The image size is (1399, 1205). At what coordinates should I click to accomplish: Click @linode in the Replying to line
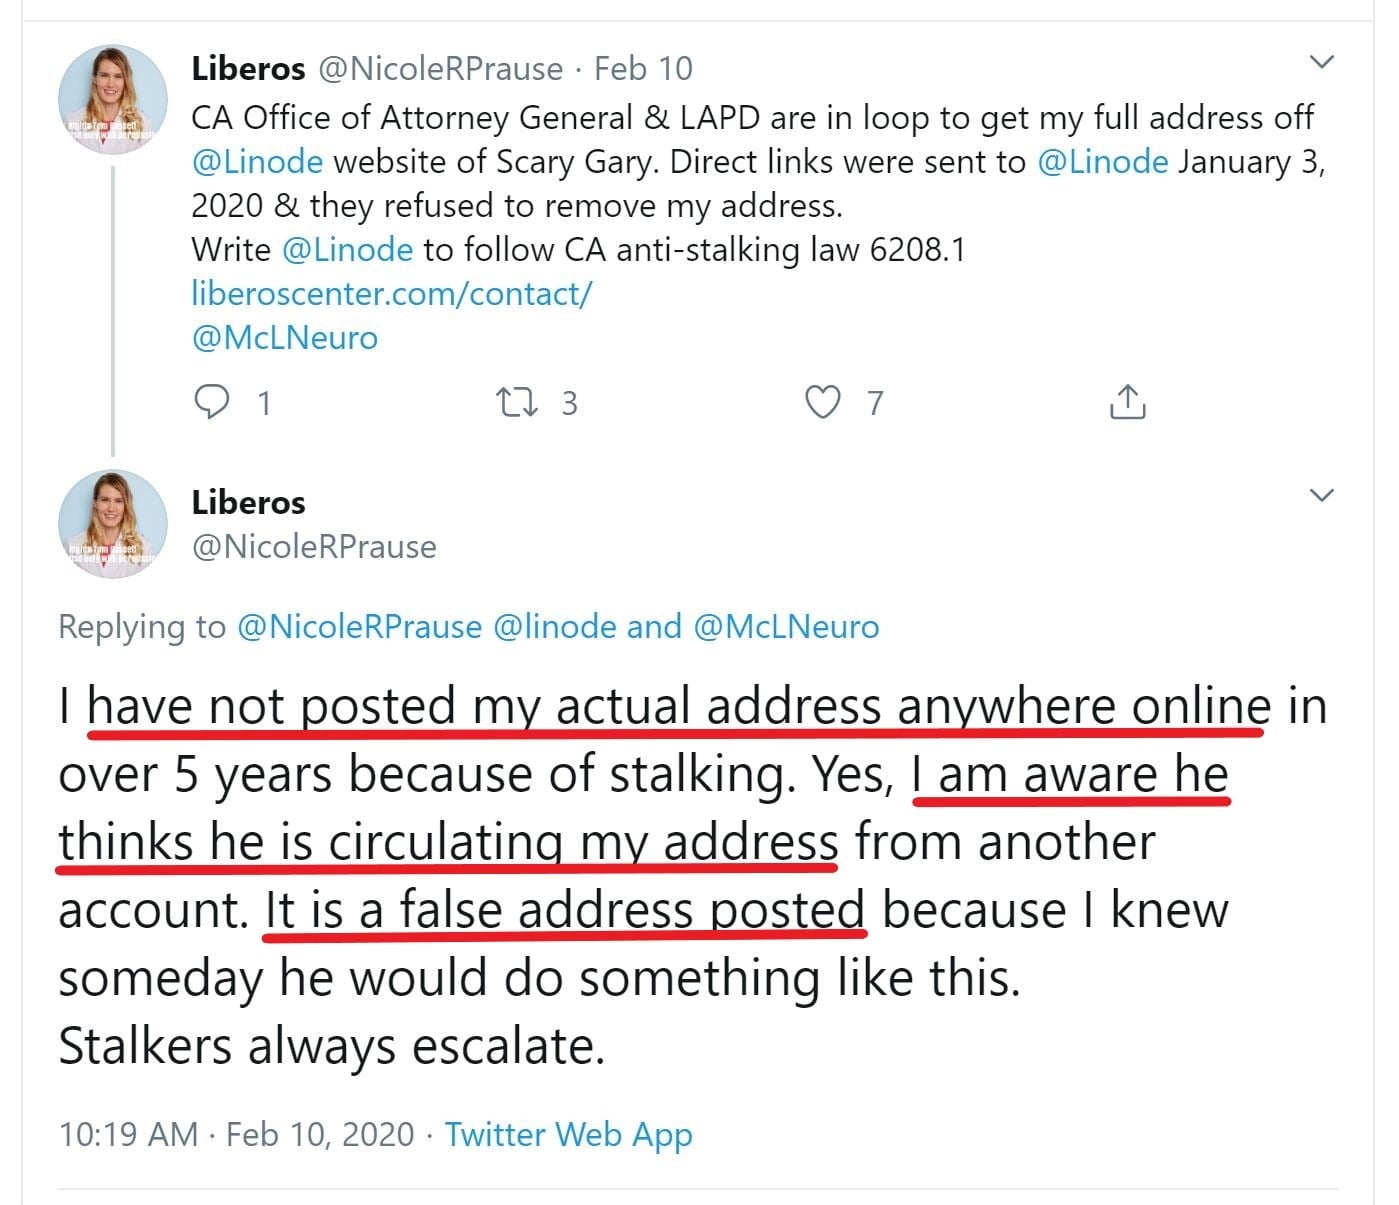(x=555, y=627)
